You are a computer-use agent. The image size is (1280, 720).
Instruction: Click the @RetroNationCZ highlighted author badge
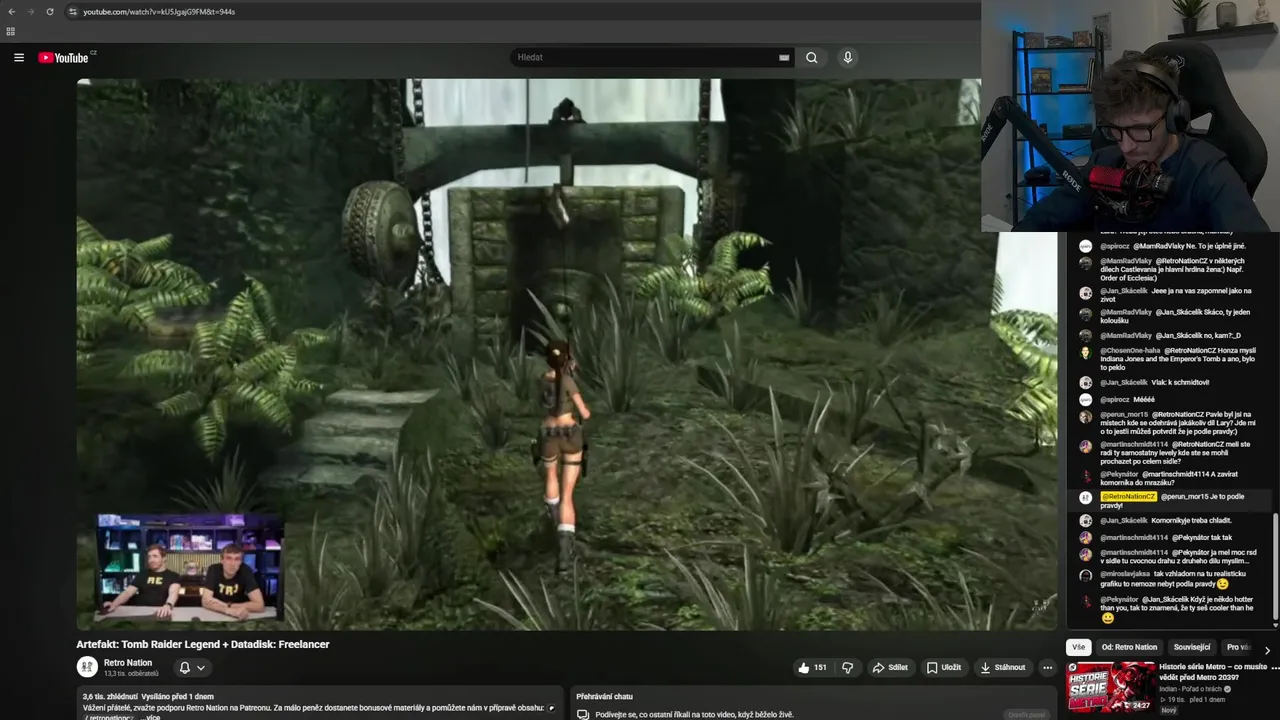pos(1128,496)
